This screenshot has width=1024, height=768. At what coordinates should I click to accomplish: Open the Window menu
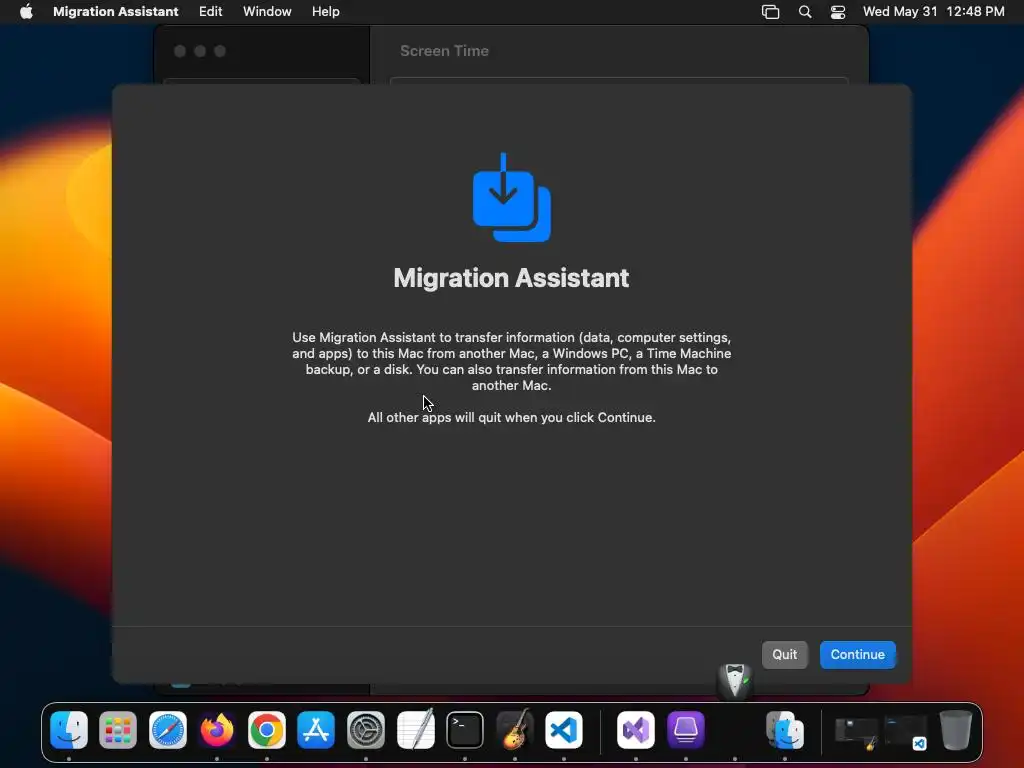click(267, 12)
